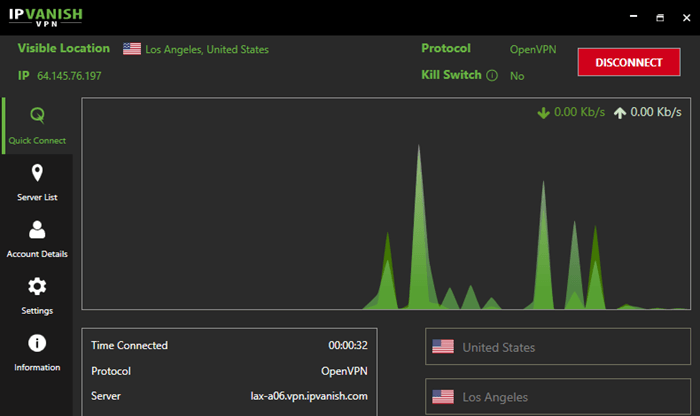Image resolution: width=700 pixels, height=416 pixels.
Task: Click the download speed 0.00 Kb/s
Action: pos(579,112)
